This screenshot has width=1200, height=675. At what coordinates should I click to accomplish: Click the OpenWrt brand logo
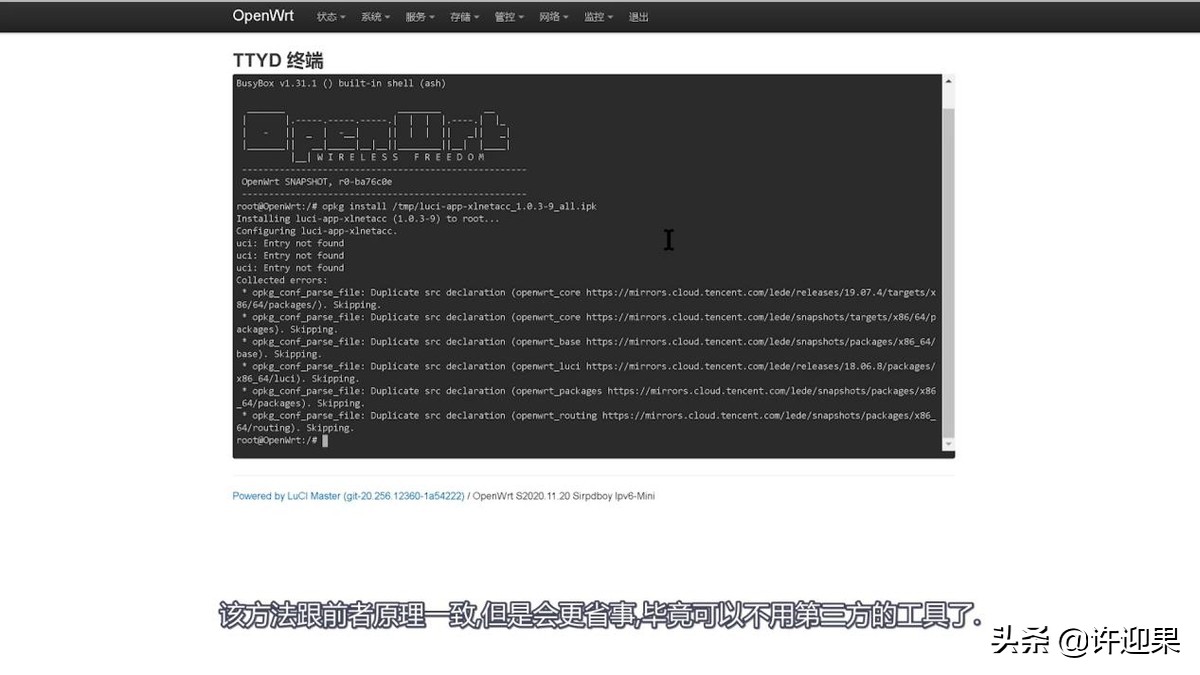tap(262, 16)
